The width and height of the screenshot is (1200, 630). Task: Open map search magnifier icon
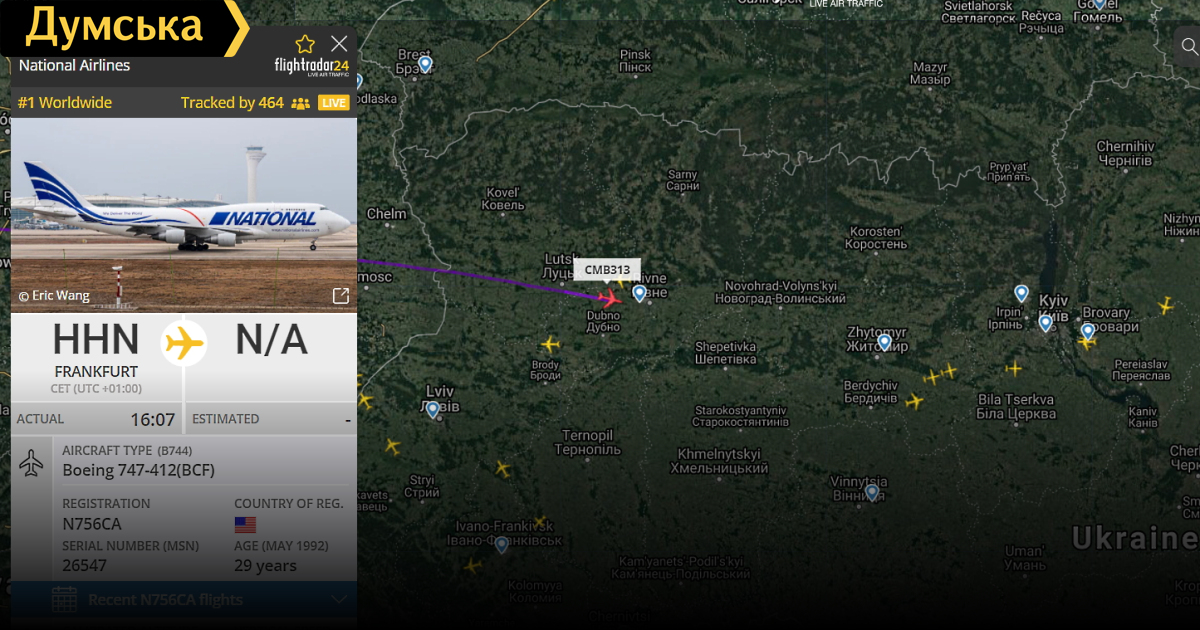tap(1189, 45)
